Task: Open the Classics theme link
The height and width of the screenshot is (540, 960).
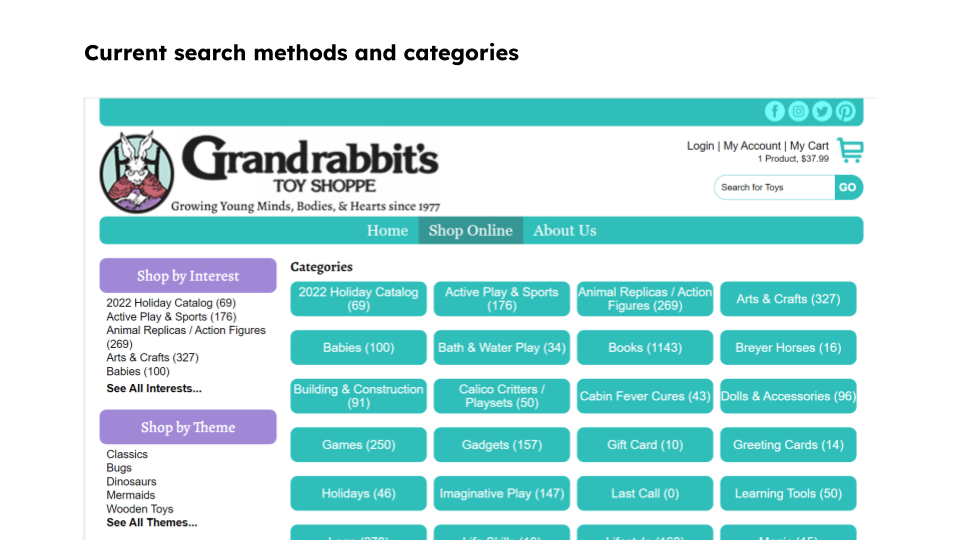Action: pos(127,454)
